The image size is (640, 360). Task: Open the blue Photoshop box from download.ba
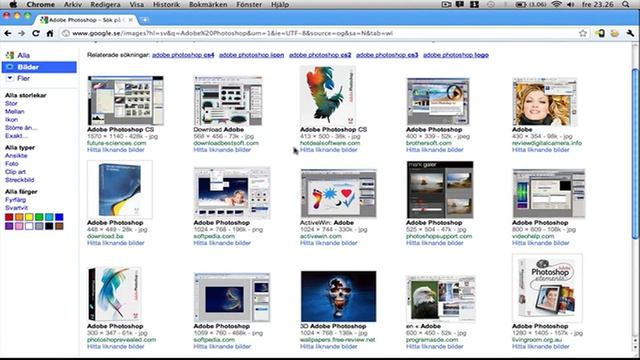pos(120,189)
